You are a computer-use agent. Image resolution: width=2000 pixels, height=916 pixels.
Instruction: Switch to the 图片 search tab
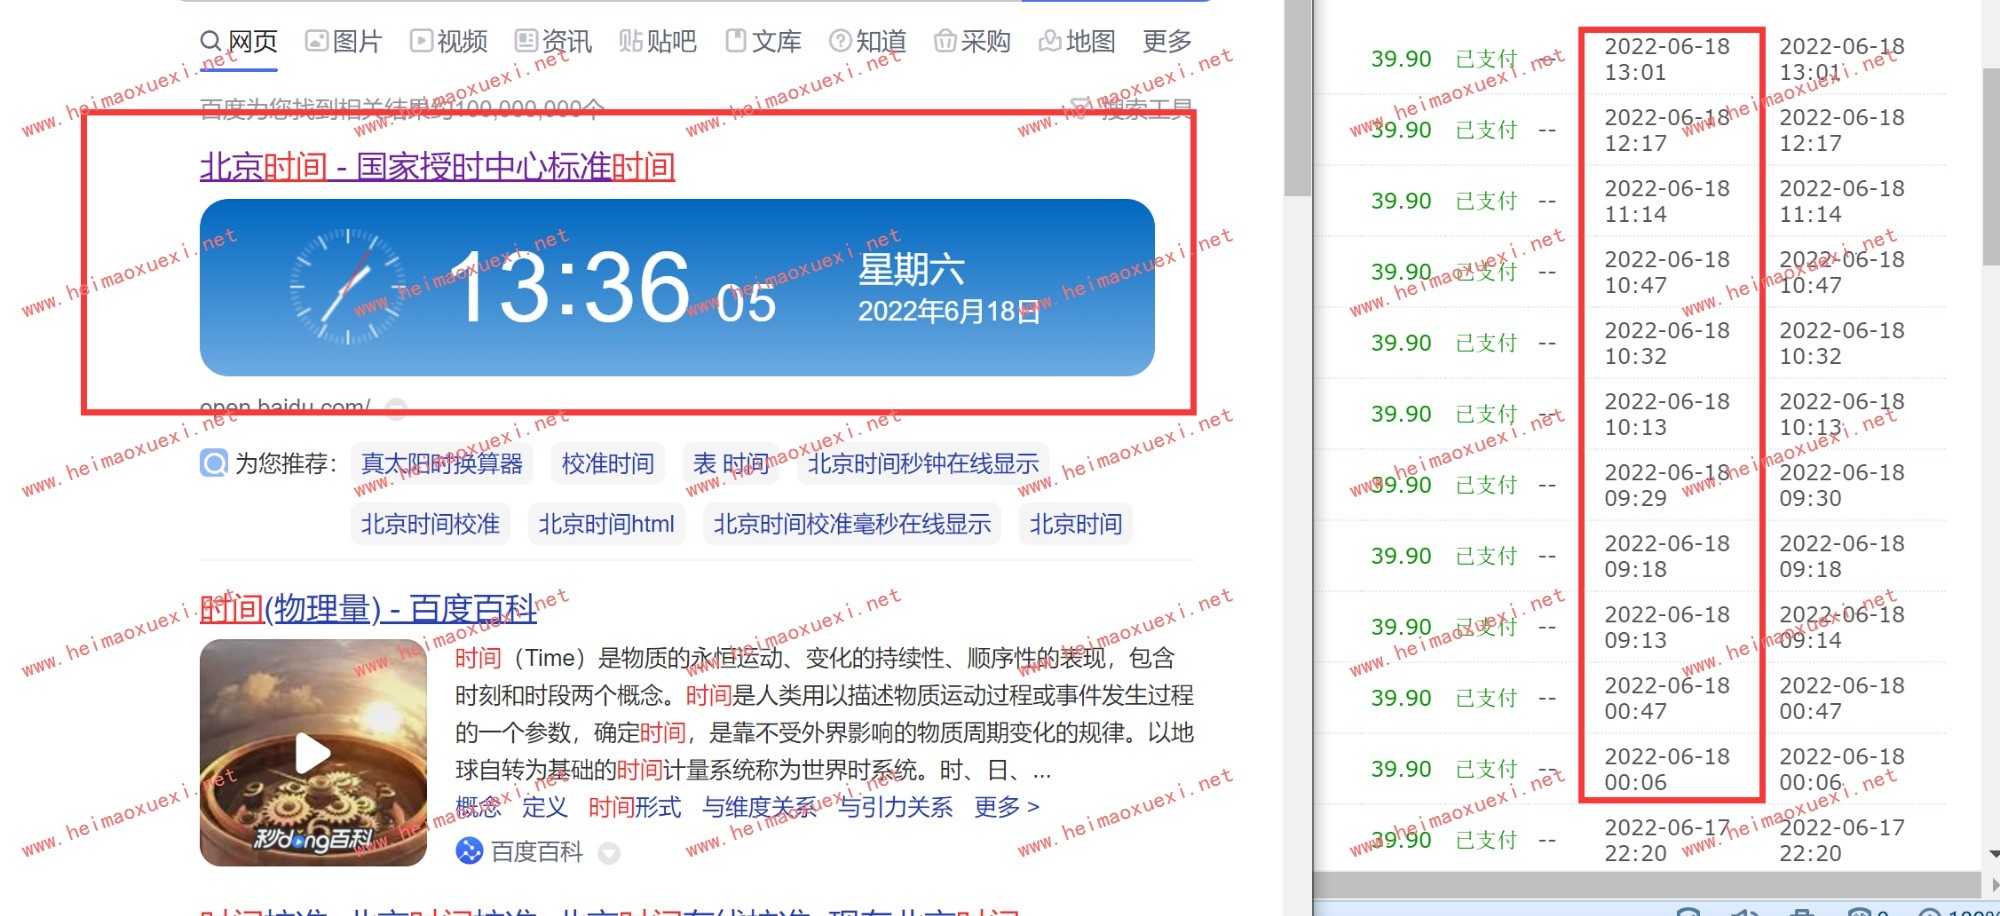click(344, 41)
